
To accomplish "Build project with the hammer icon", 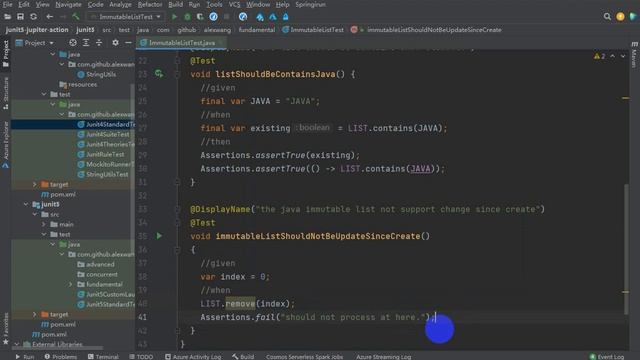I will pyautogui.click(x=76, y=17).
